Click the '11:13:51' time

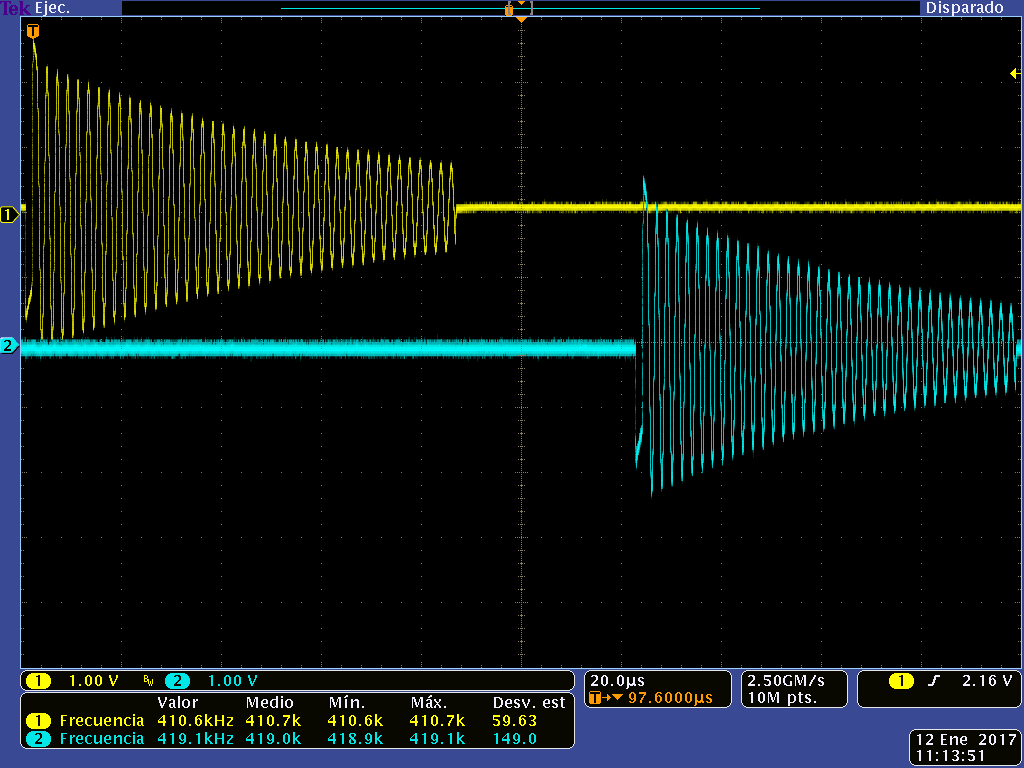pyautogui.click(x=950, y=756)
